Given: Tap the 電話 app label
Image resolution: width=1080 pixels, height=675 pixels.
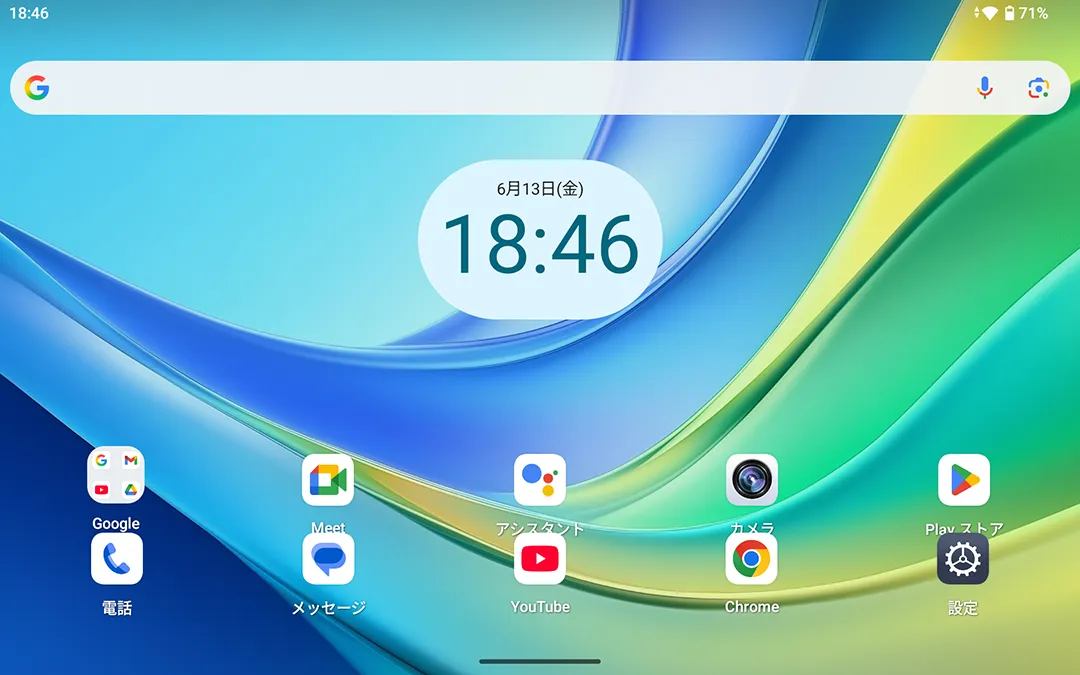Looking at the screenshot, I should pyautogui.click(x=116, y=608).
